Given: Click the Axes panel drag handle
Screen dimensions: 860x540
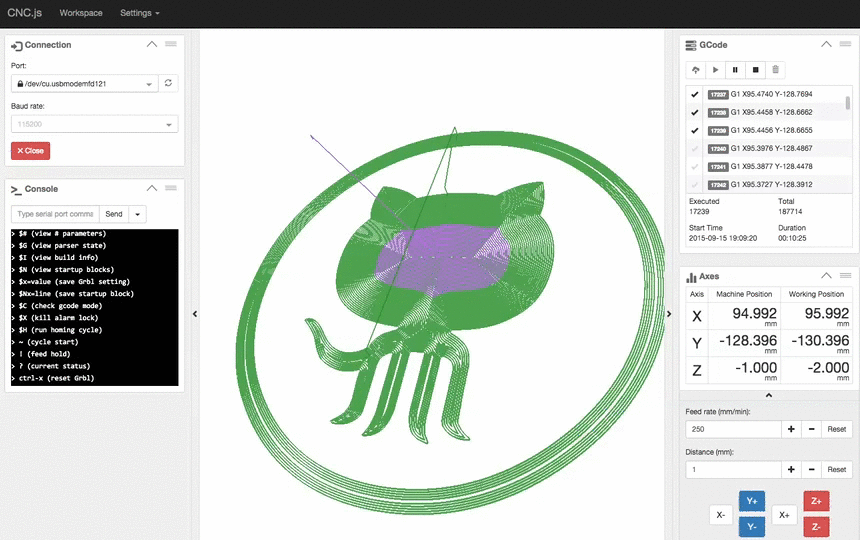Looking at the screenshot, I should pyautogui.click(x=846, y=275).
